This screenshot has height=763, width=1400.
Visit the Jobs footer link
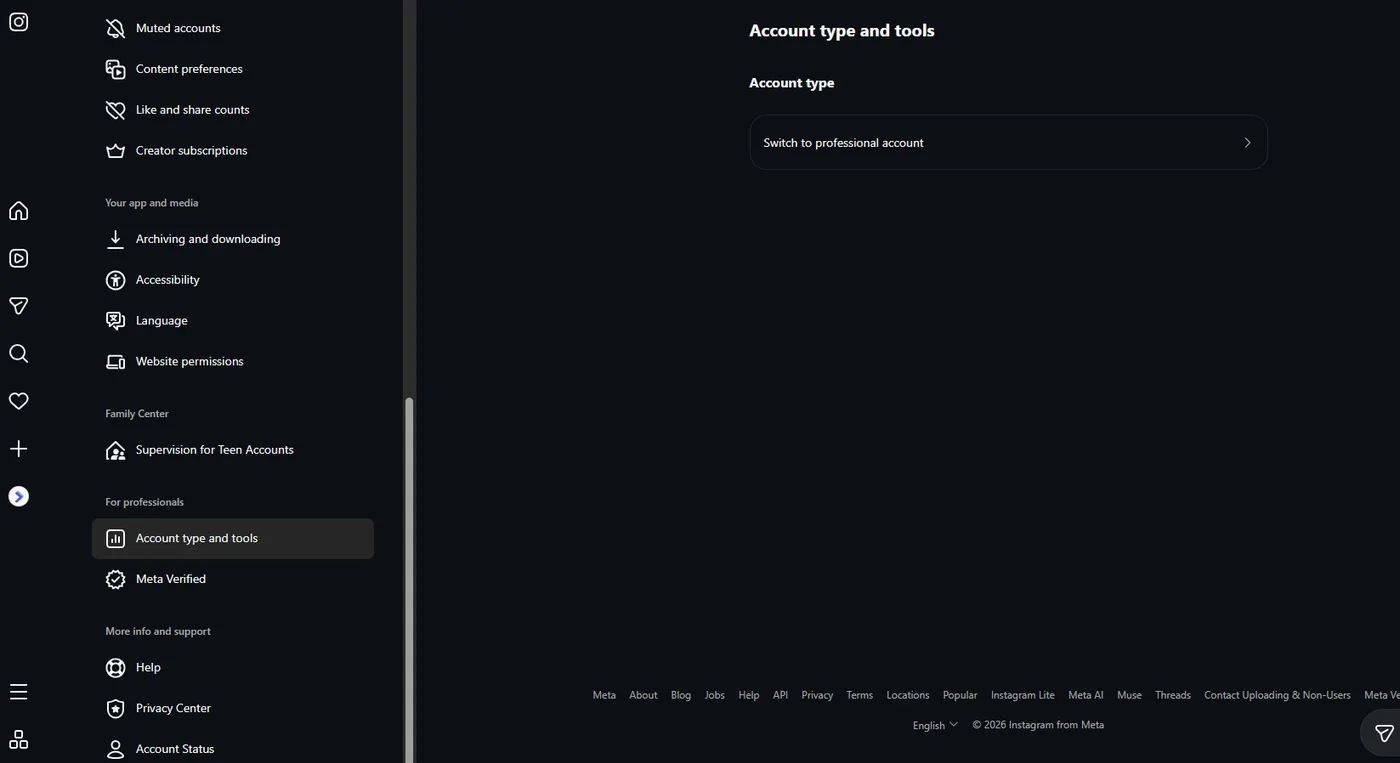point(714,695)
